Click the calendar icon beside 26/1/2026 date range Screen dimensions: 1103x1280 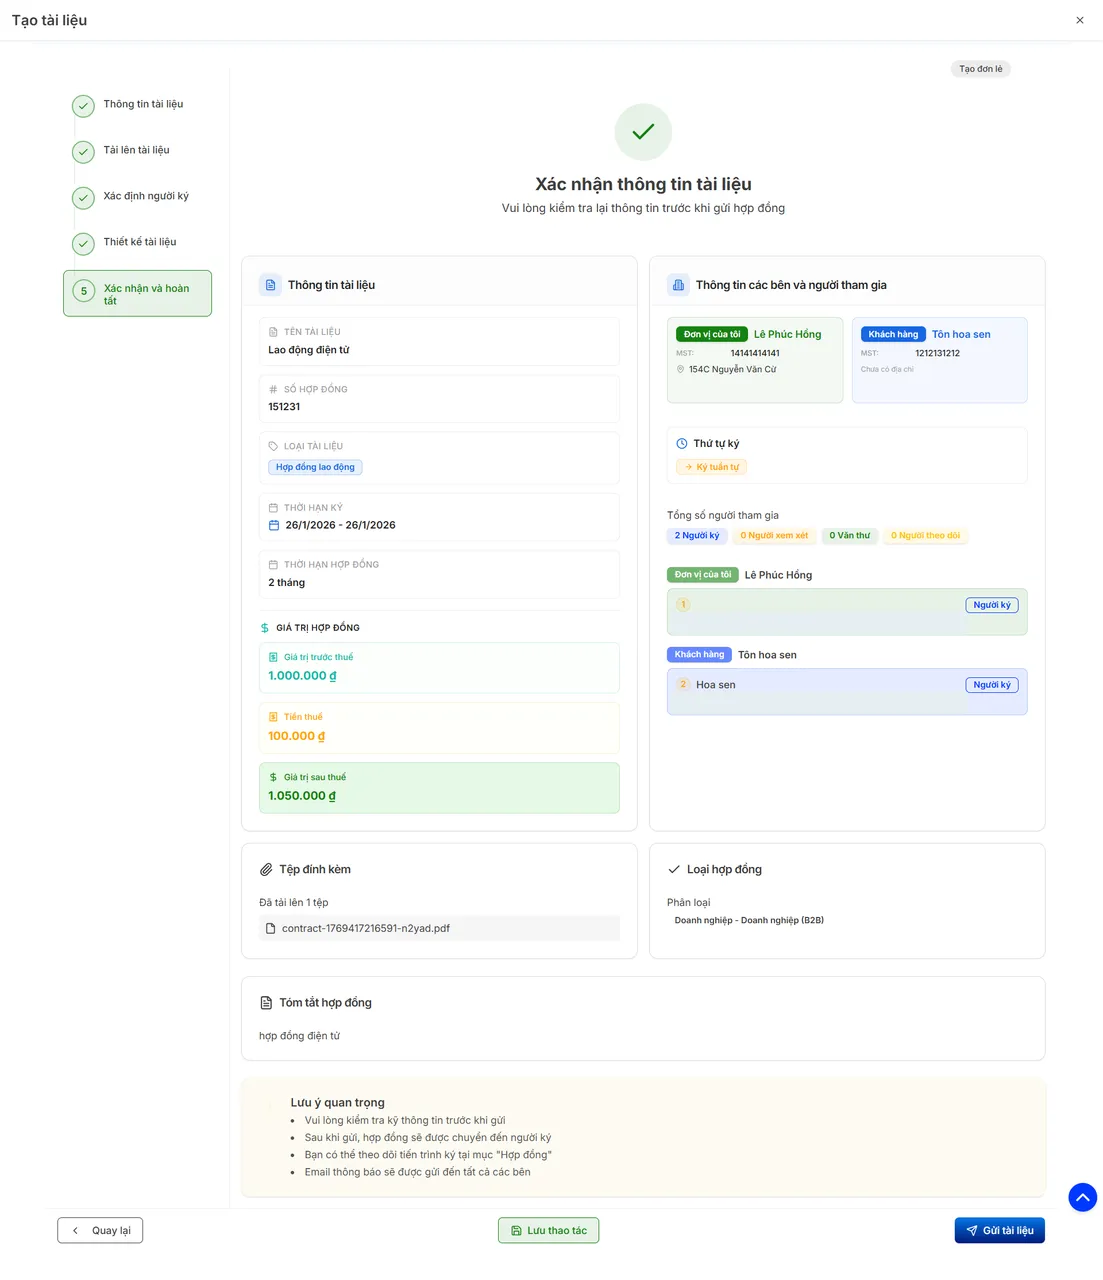tap(274, 525)
